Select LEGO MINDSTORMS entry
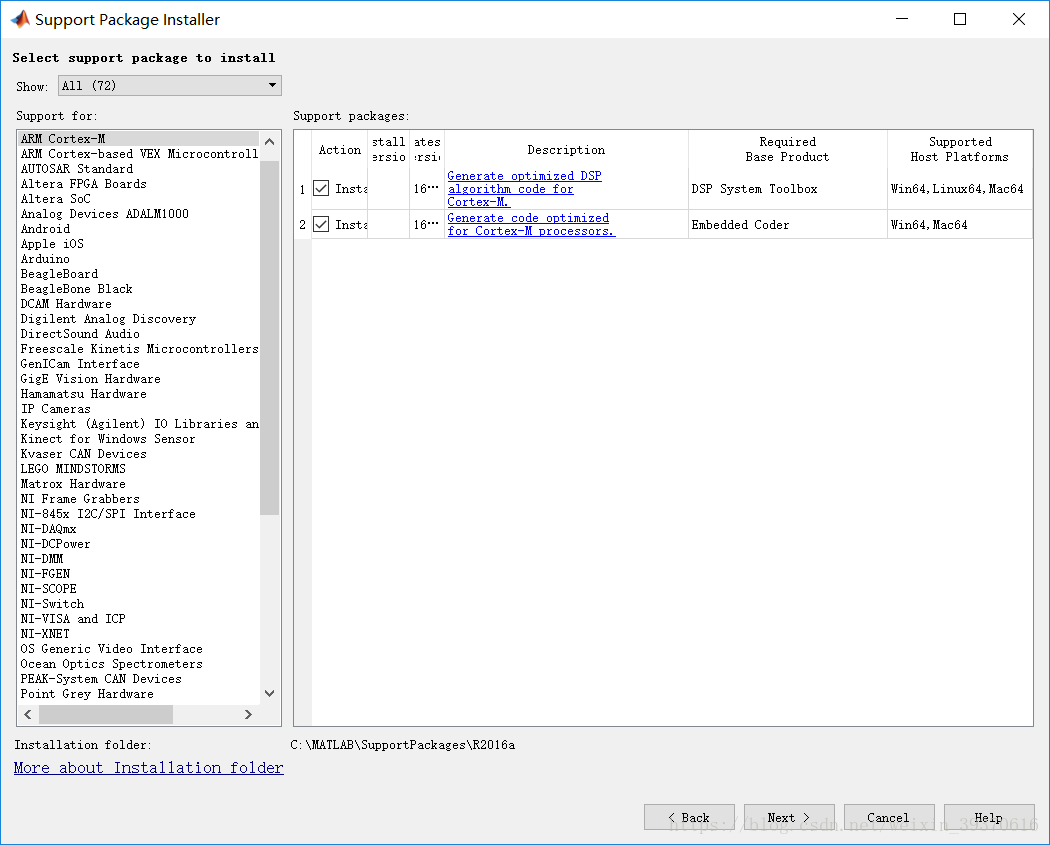Screen dimensions: 1050x845 click(x=139, y=469)
